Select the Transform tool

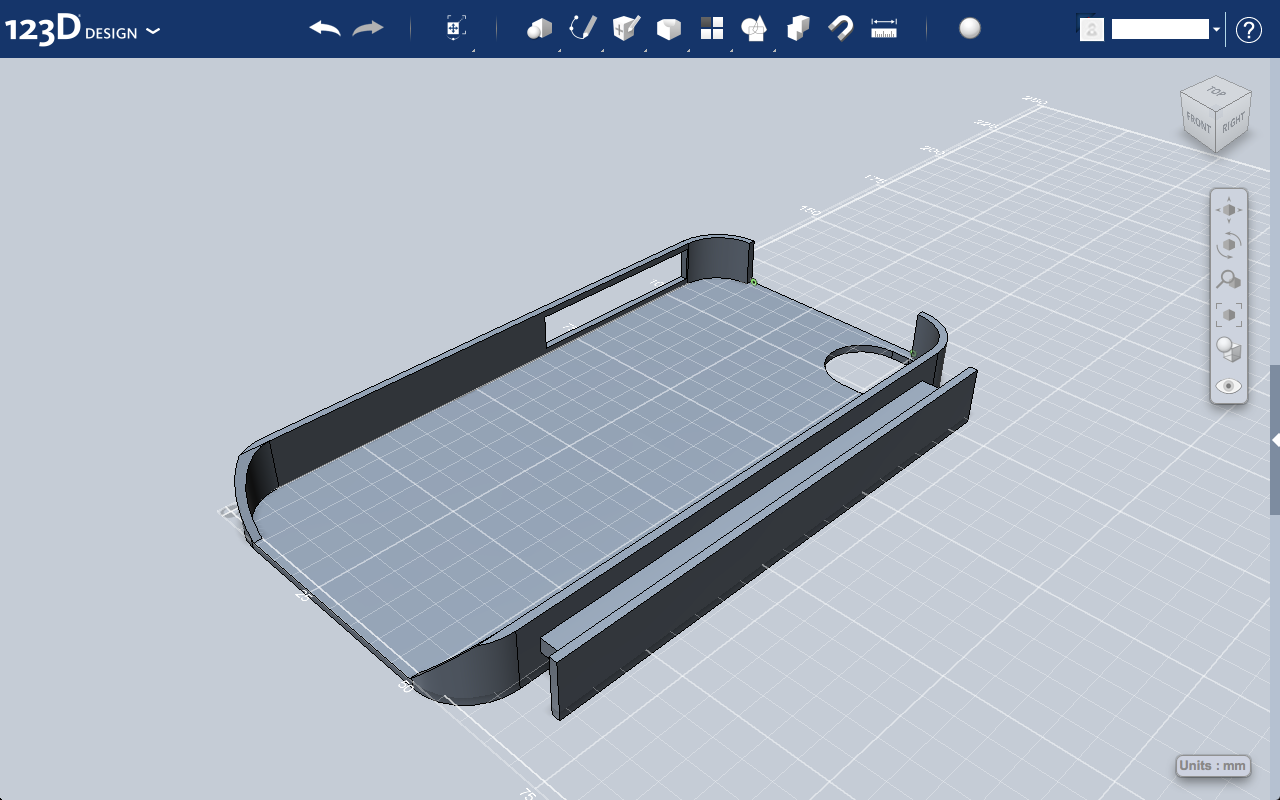455,29
